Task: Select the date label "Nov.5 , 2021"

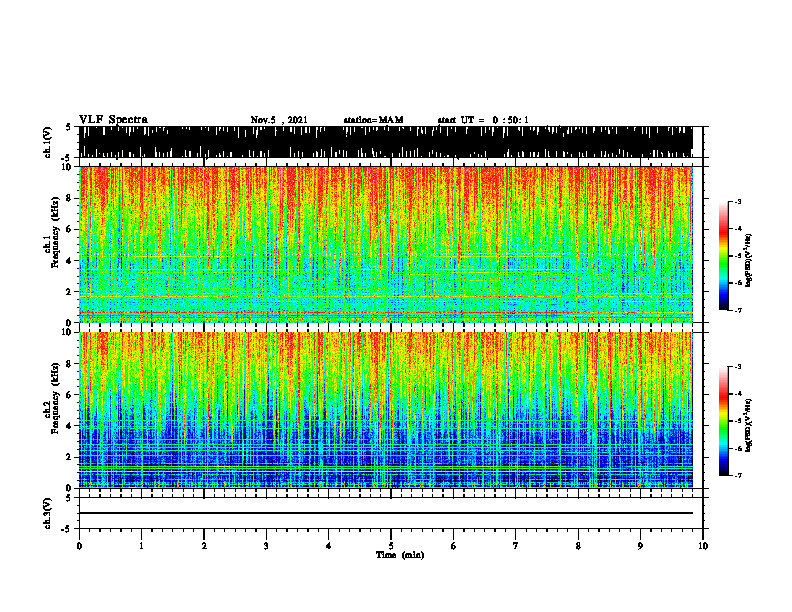Action: [279, 120]
